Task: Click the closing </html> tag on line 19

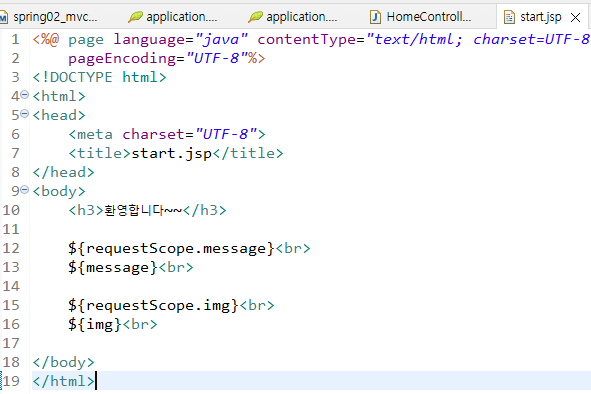Action: (63, 381)
